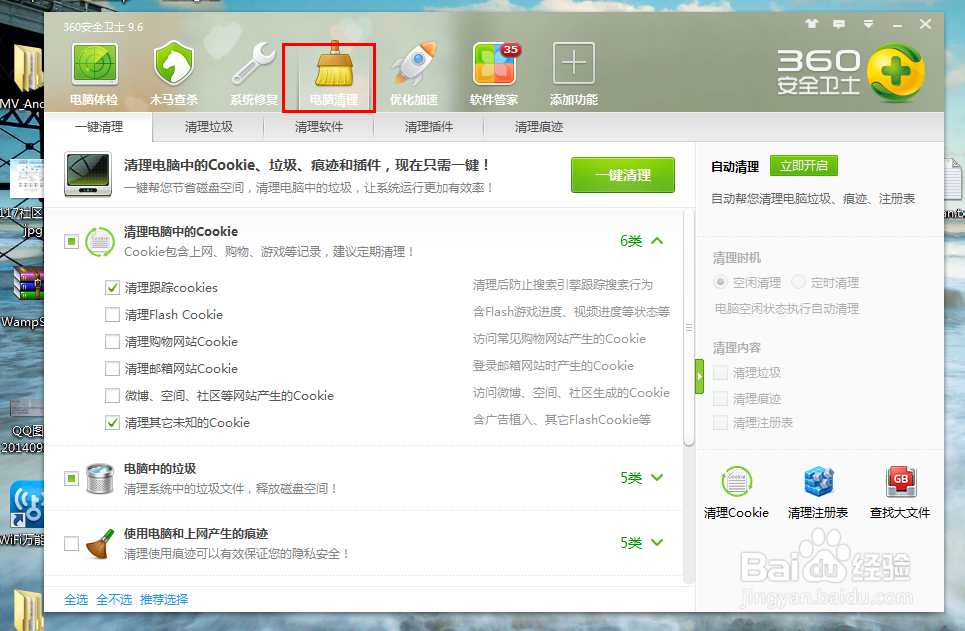The image size is (965, 631).
Task: Minimize the 360安全卫士 window
Action: point(897,25)
